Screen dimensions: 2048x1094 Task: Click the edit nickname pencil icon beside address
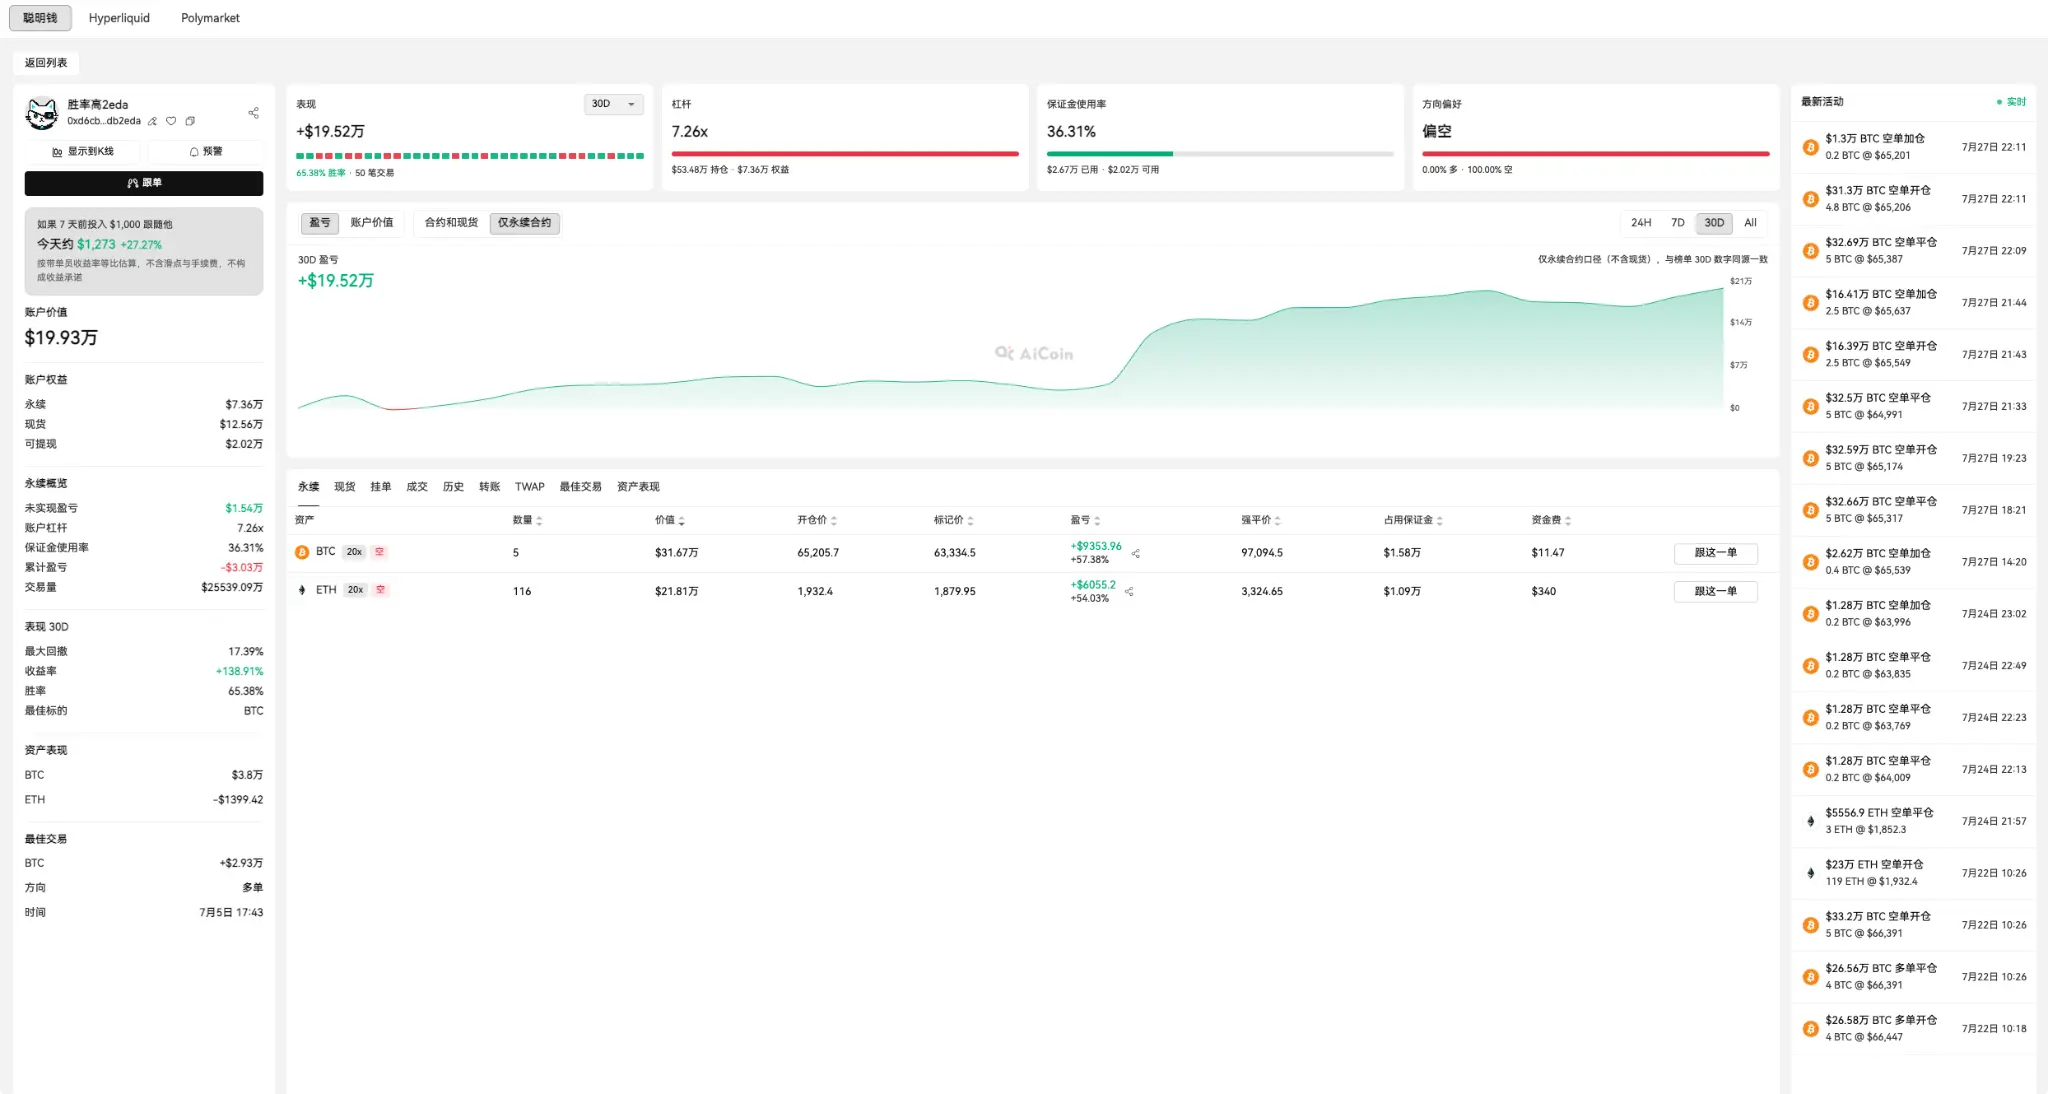click(x=153, y=121)
